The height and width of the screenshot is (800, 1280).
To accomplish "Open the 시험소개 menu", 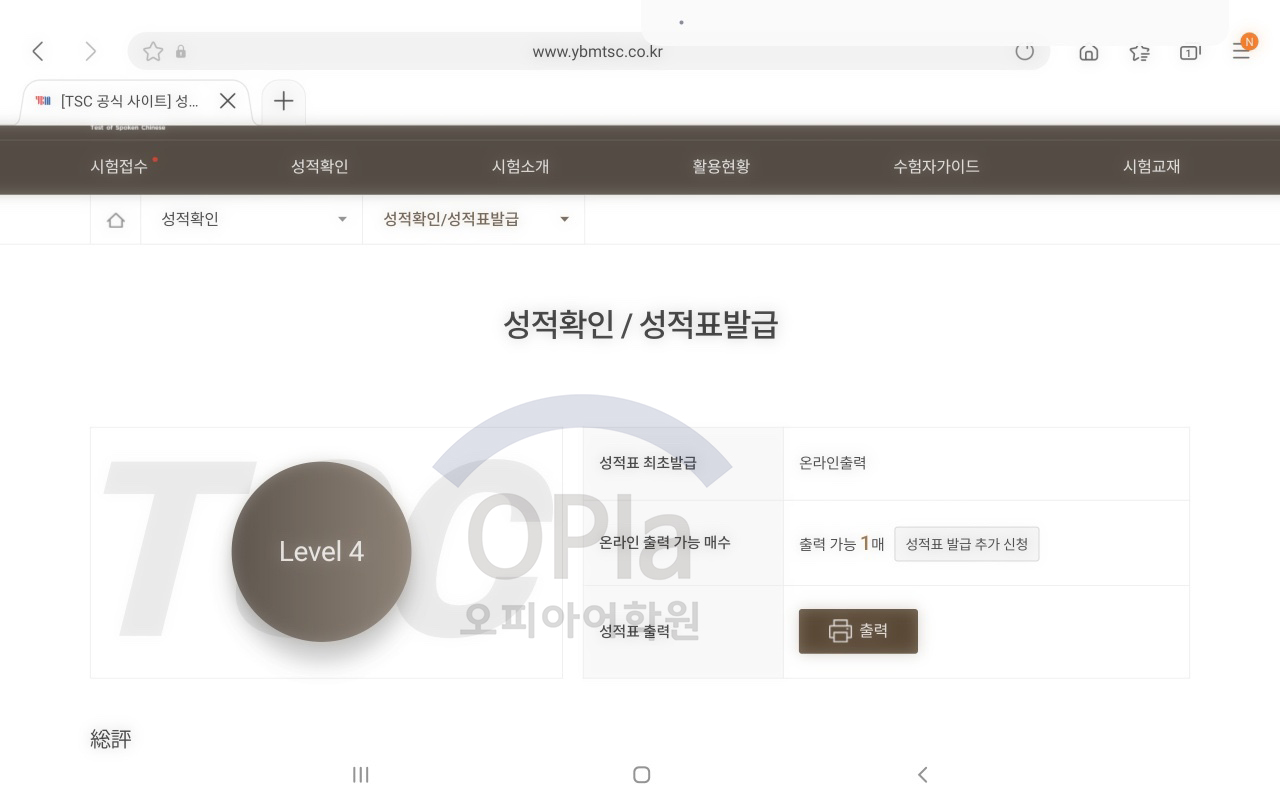I will pyautogui.click(x=520, y=166).
